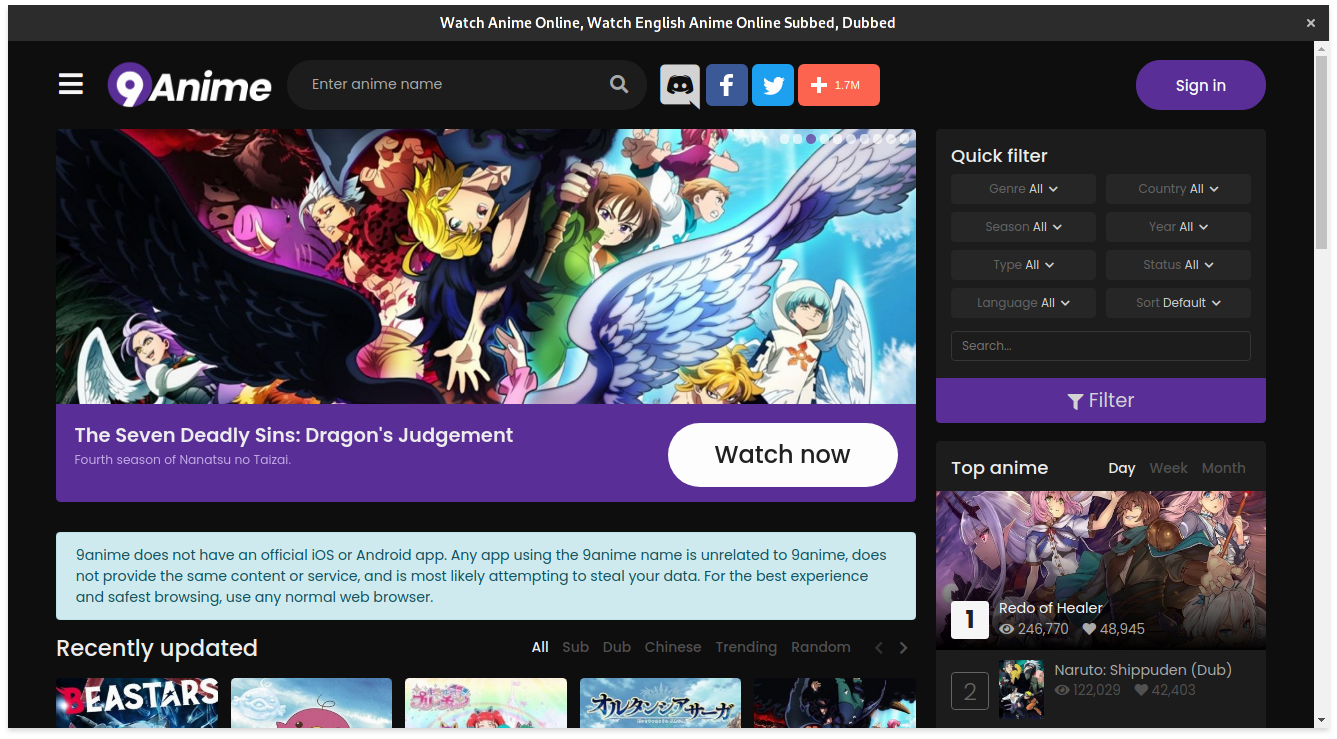Open the hamburger navigation menu
This screenshot has width=1337, height=739.
click(71, 84)
